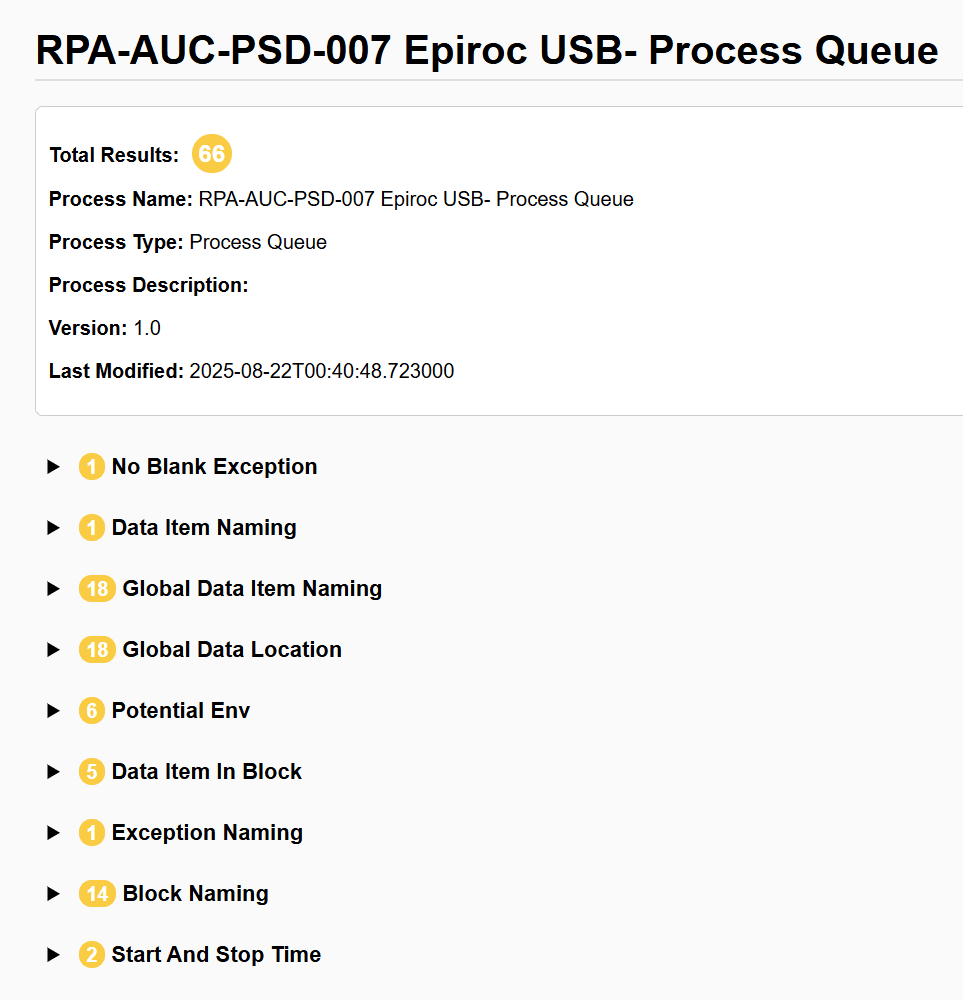The image size is (963, 1000).
Task: Expand the No Blank Exception section
Action: 53,466
